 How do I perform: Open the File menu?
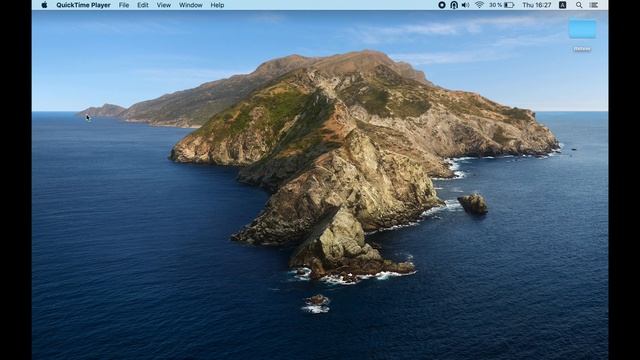pos(124,5)
